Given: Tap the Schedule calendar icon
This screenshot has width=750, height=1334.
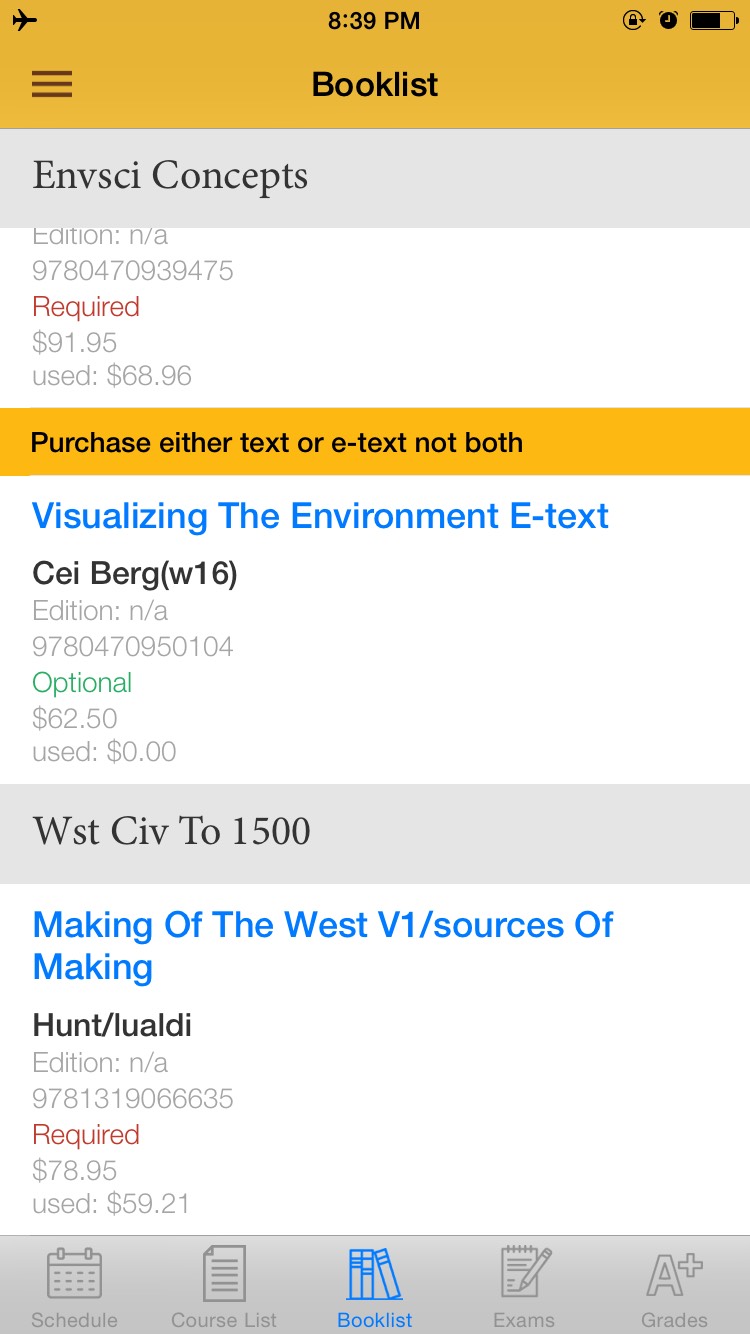Looking at the screenshot, I should point(75,1273).
